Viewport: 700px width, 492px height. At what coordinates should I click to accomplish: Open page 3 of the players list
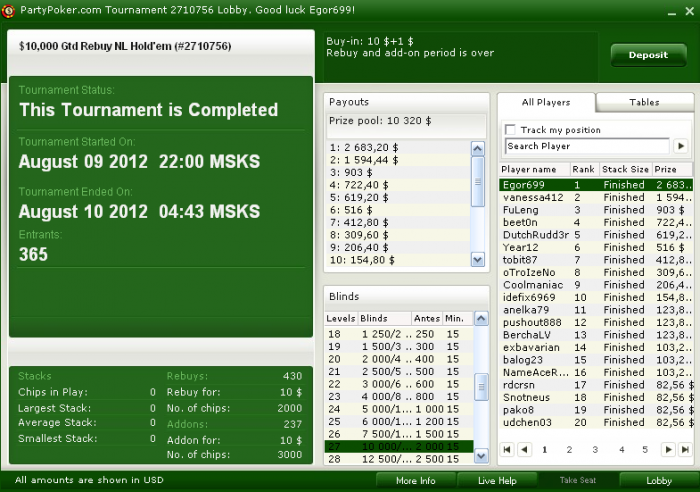coord(594,450)
